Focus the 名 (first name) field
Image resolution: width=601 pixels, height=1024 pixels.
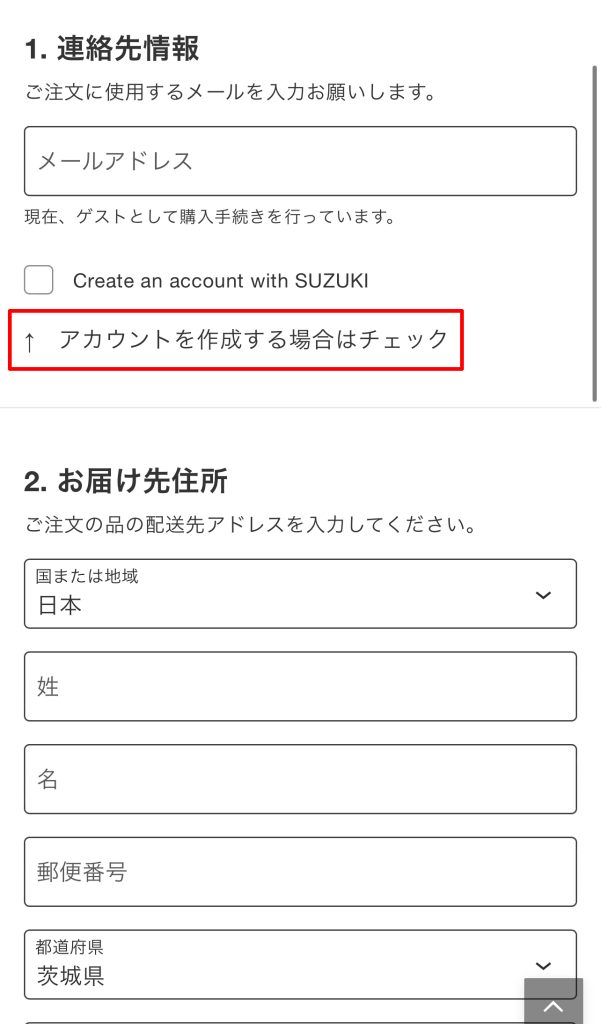tap(300, 779)
